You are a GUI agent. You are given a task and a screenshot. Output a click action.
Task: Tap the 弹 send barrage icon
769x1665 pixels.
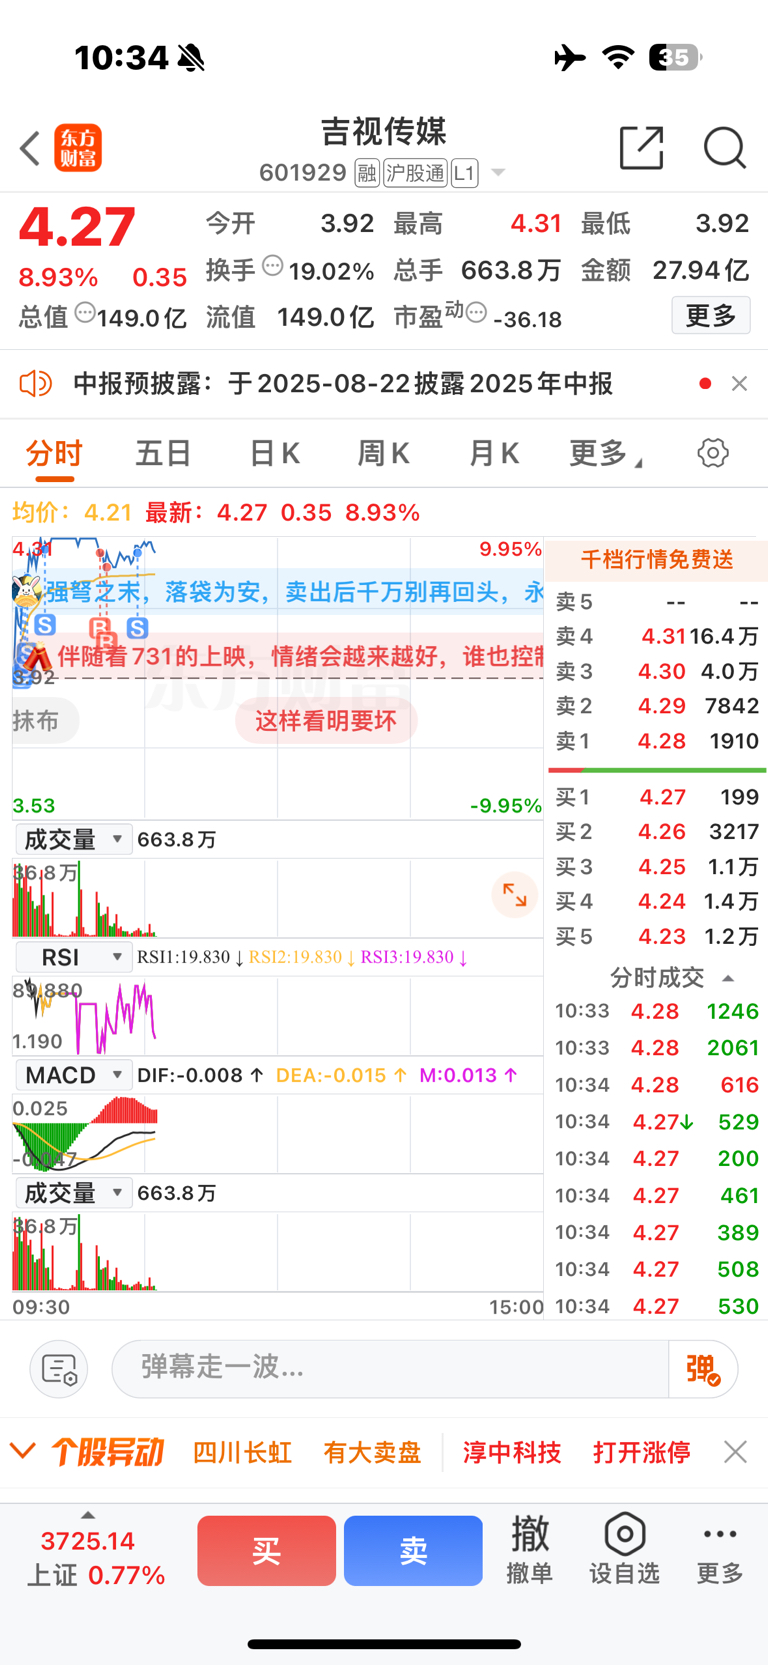coord(703,1369)
